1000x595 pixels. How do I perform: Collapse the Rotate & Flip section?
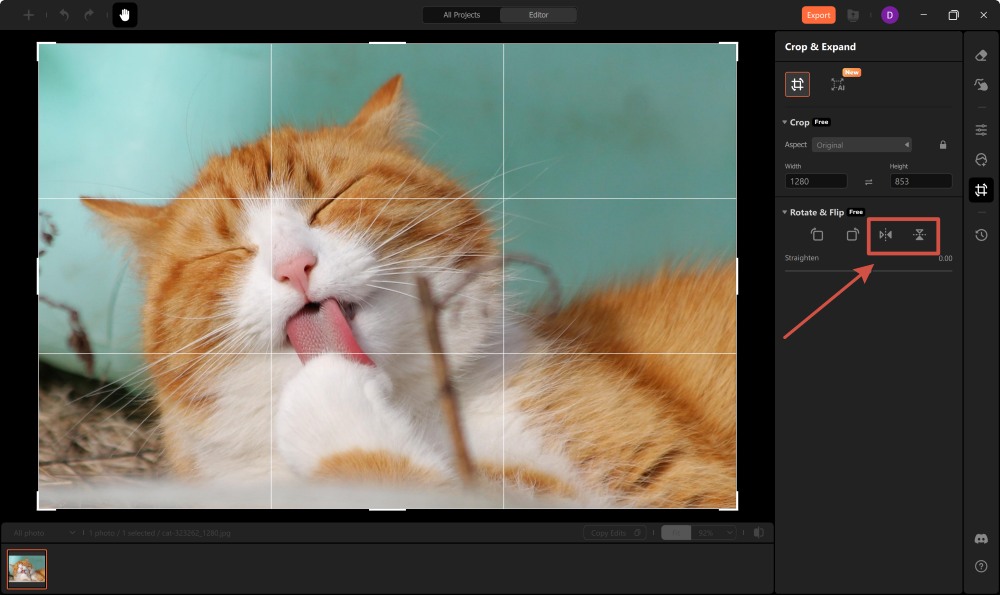786,212
